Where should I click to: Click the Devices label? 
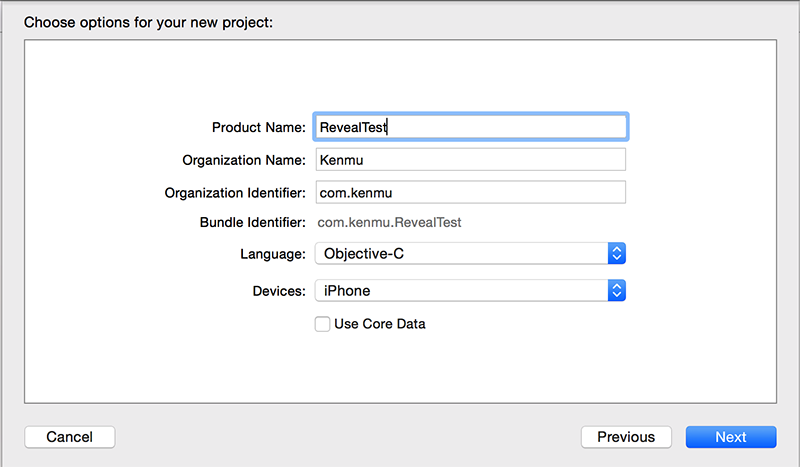point(279,291)
